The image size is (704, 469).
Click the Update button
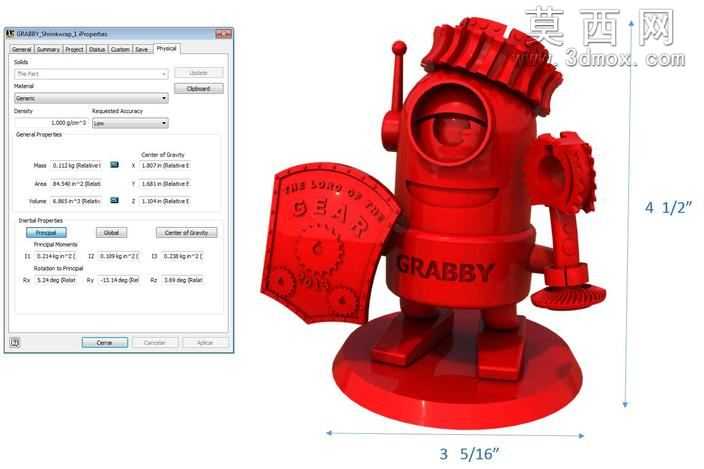click(x=198, y=73)
